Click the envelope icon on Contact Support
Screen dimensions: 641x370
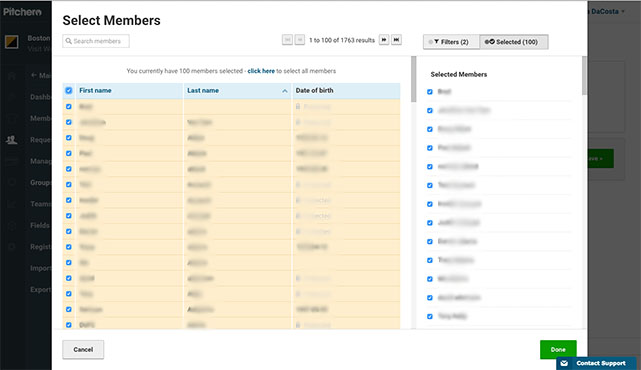pos(564,363)
